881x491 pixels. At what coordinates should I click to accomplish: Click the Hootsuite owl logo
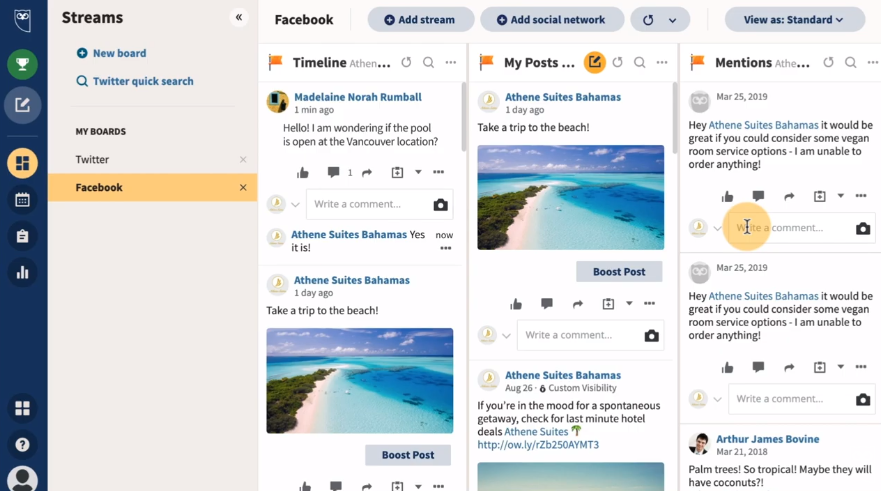click(22, 19)
